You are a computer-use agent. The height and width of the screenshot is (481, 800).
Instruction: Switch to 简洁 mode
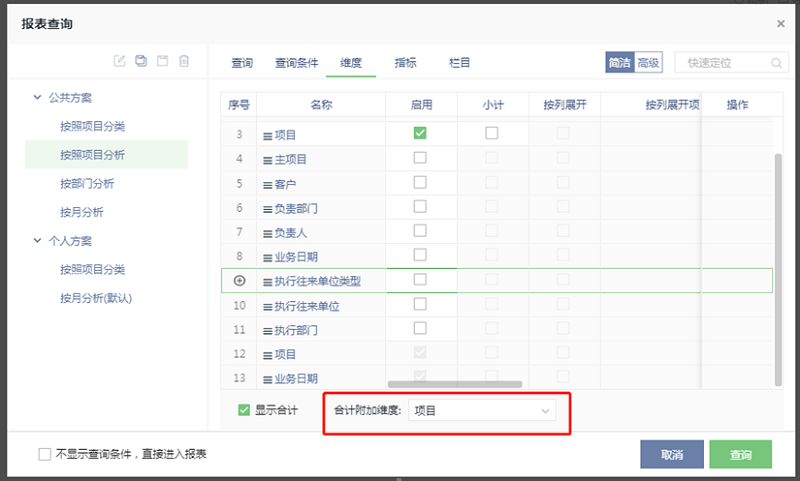pyautogui.click(x=620, y=62)
